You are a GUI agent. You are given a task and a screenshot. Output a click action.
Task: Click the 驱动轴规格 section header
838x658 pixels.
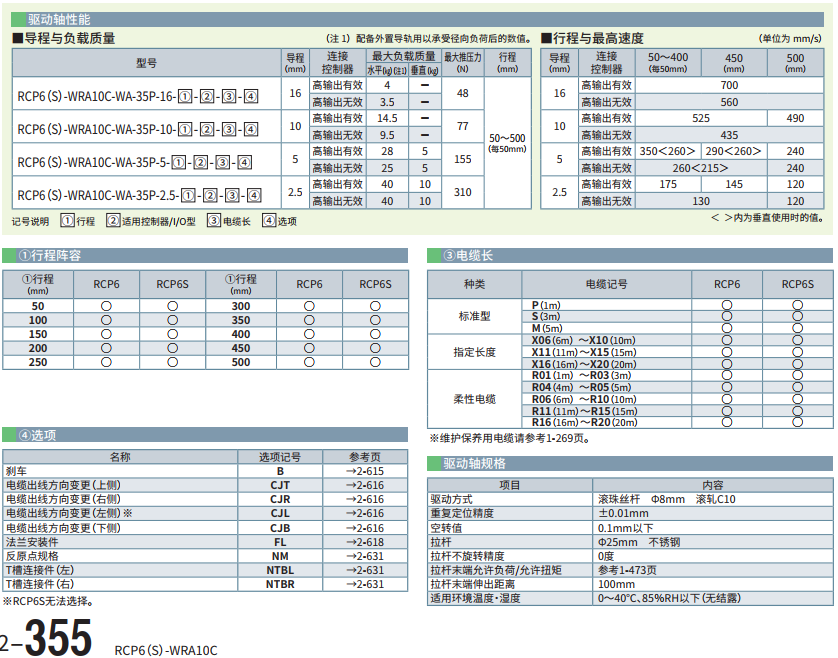[x=630, y=463]
